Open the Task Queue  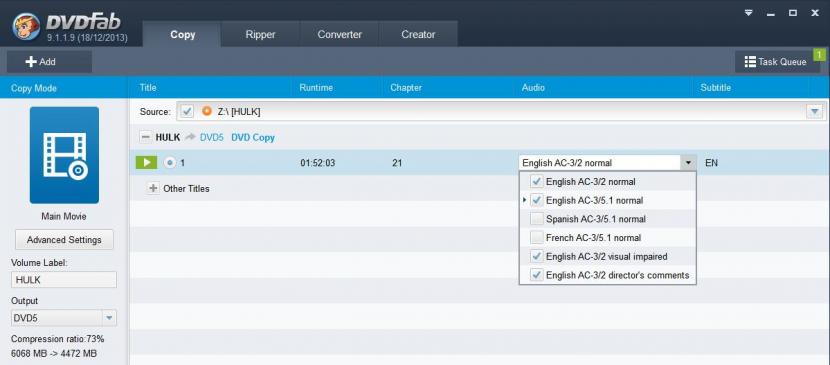click(x=777, y=62)
